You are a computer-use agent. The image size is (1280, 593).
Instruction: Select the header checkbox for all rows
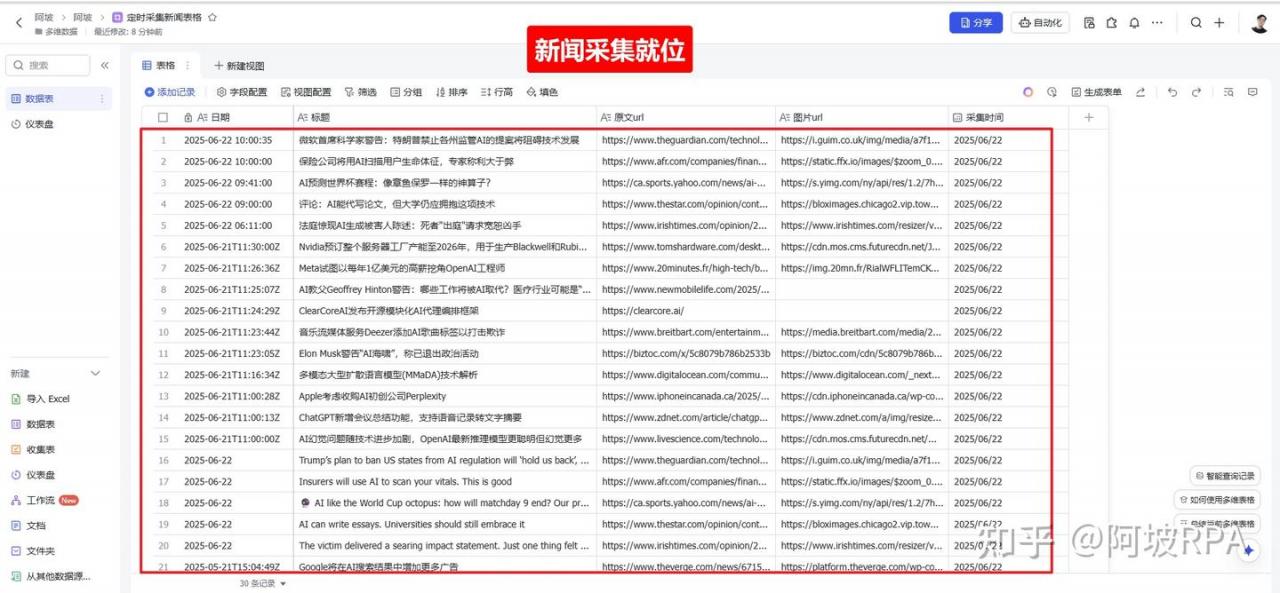click(x=163, y=118)
